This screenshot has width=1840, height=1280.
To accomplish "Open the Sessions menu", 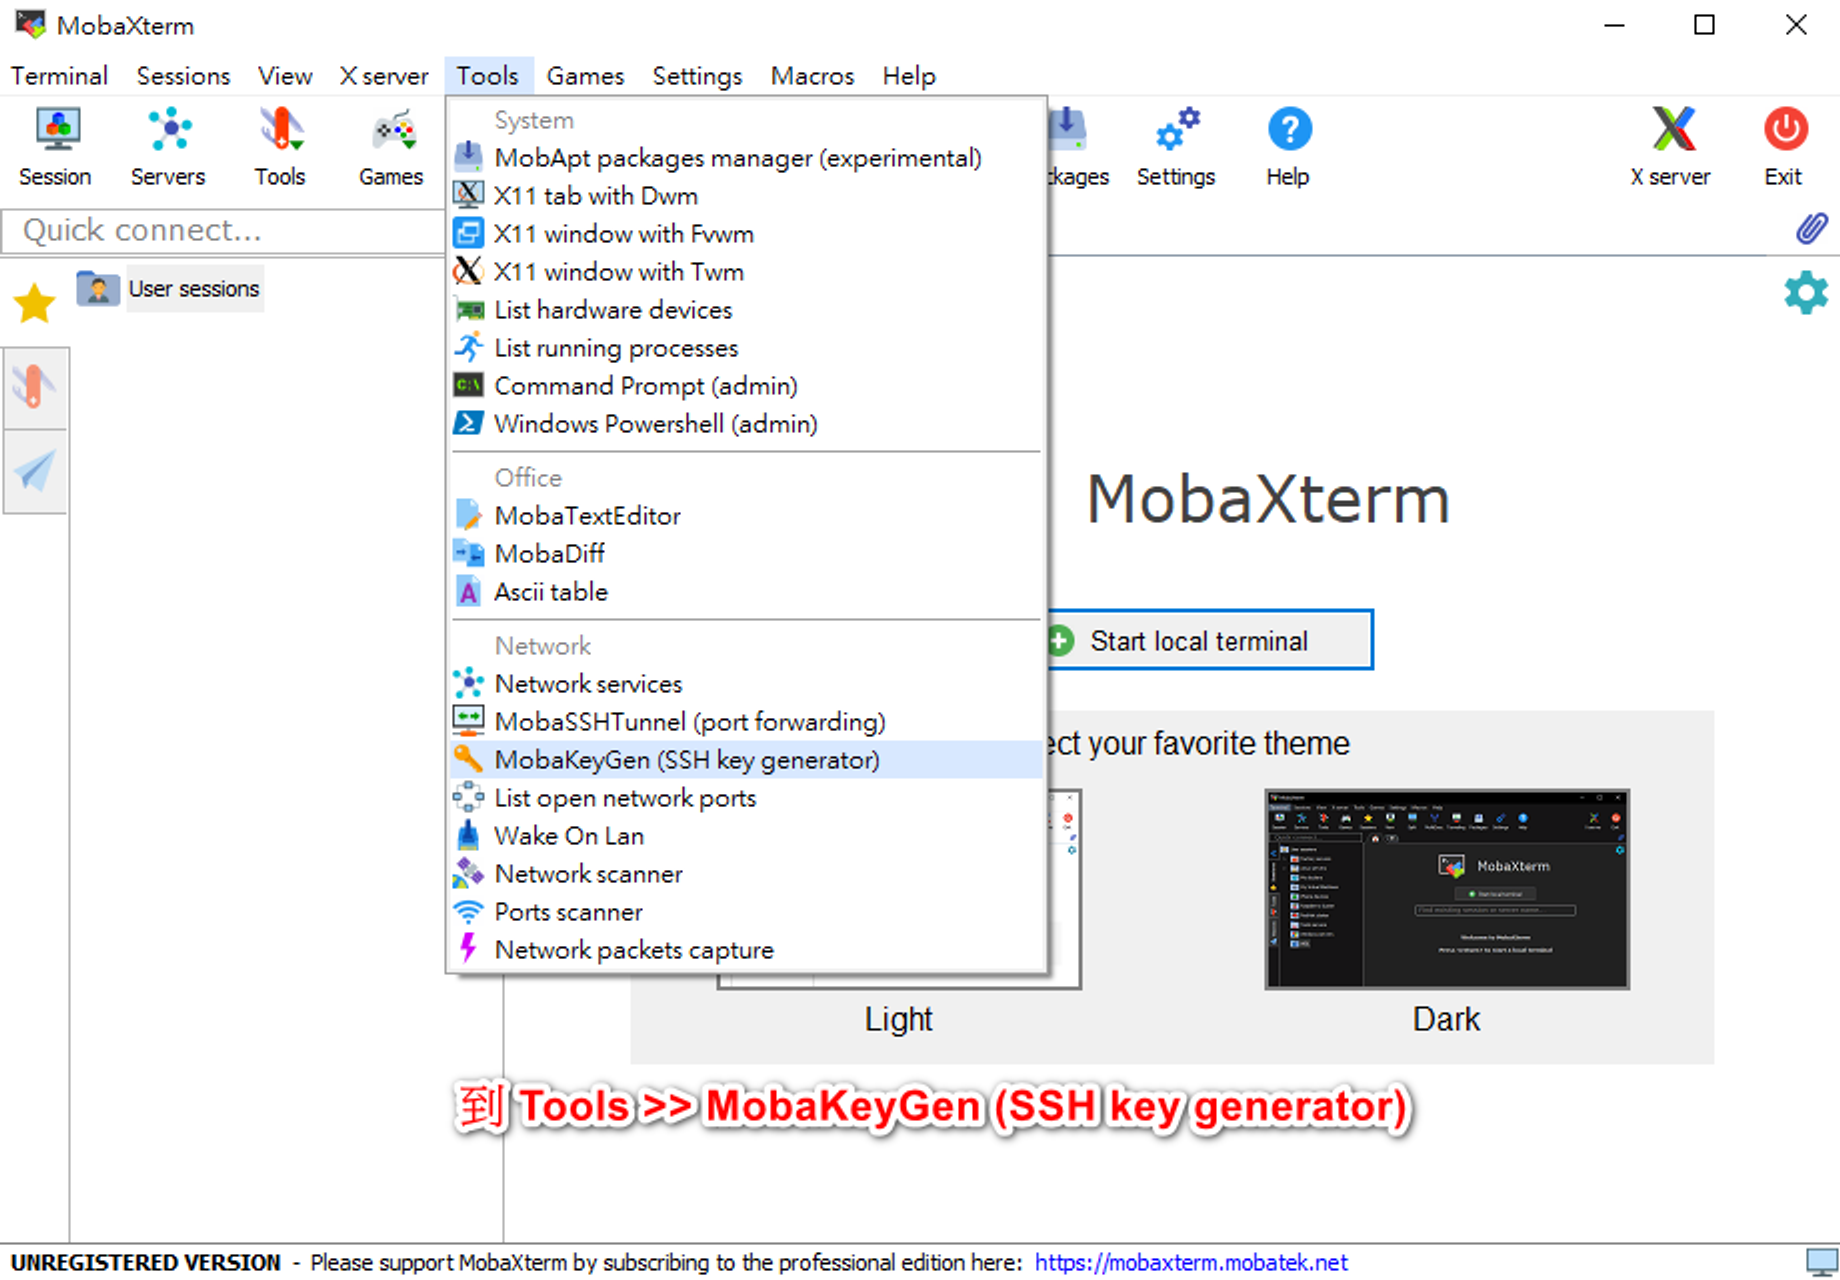I will [x=183, y=76].
